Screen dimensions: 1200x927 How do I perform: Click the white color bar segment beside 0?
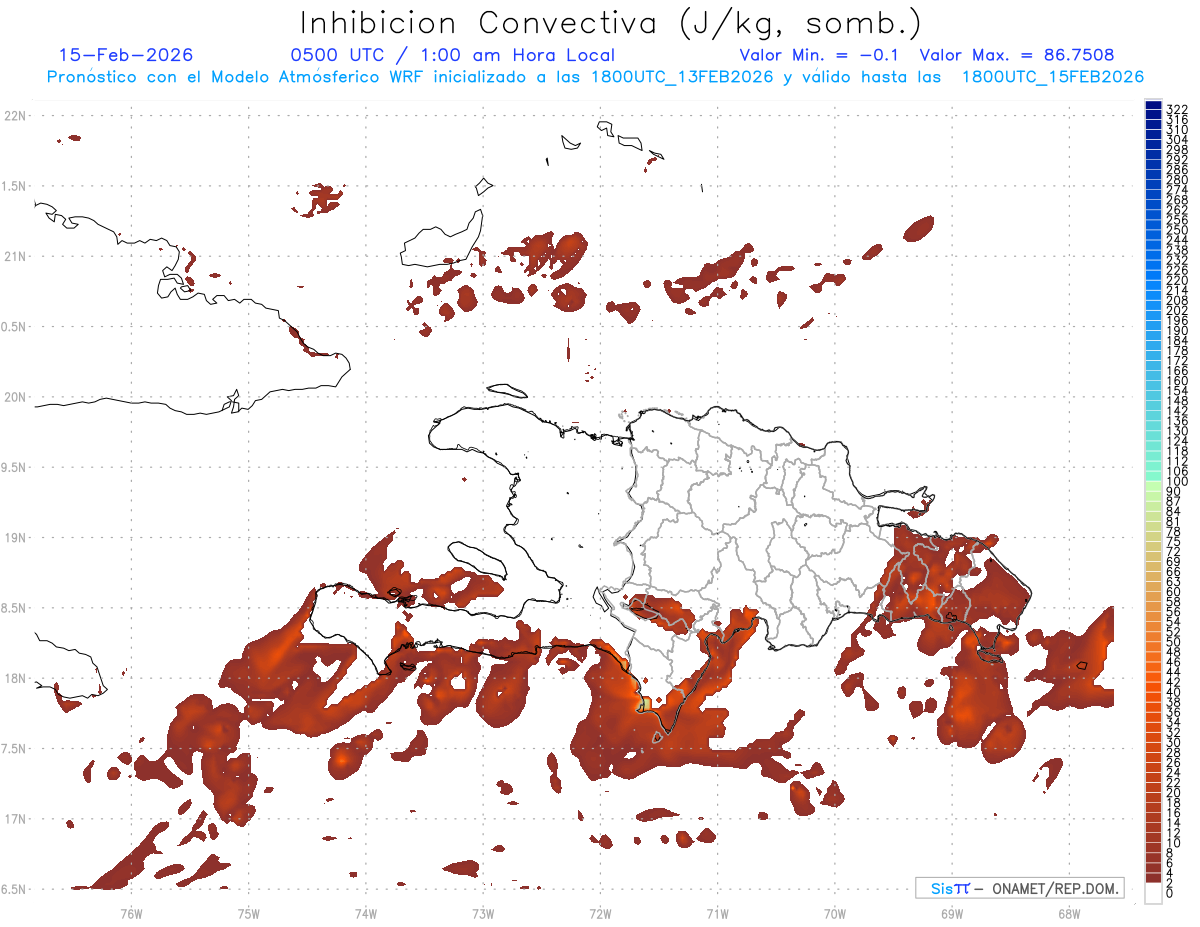pyautogui.click(x=1153, y=893)
